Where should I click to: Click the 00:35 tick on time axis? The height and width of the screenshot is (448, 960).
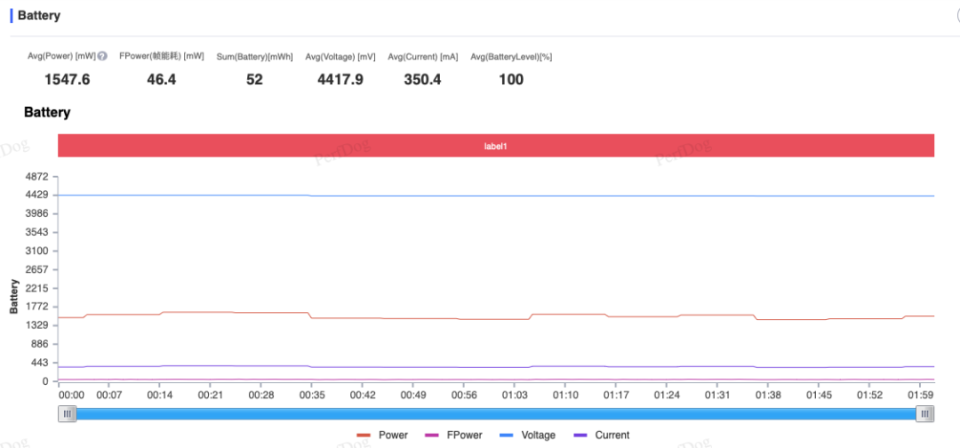point(311,395)
